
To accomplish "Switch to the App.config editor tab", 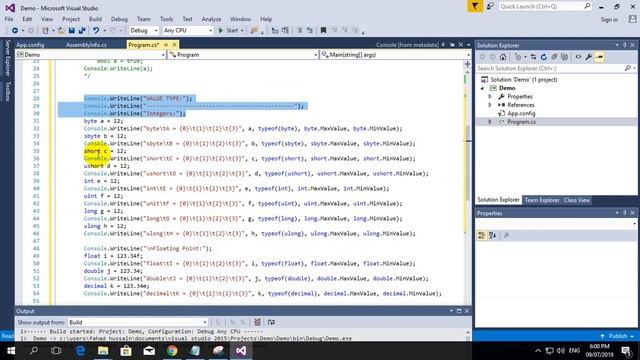I will coord(30,45).
